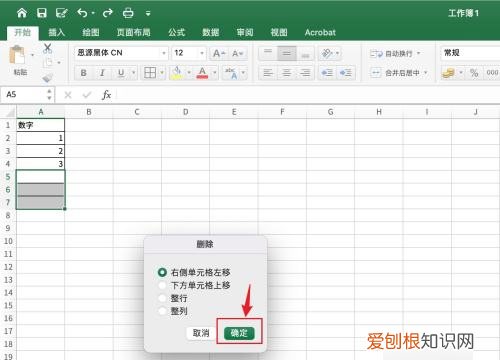Click the Paste clipboard icon
This screenshot has width=500, height=360.
click(17, 54)
